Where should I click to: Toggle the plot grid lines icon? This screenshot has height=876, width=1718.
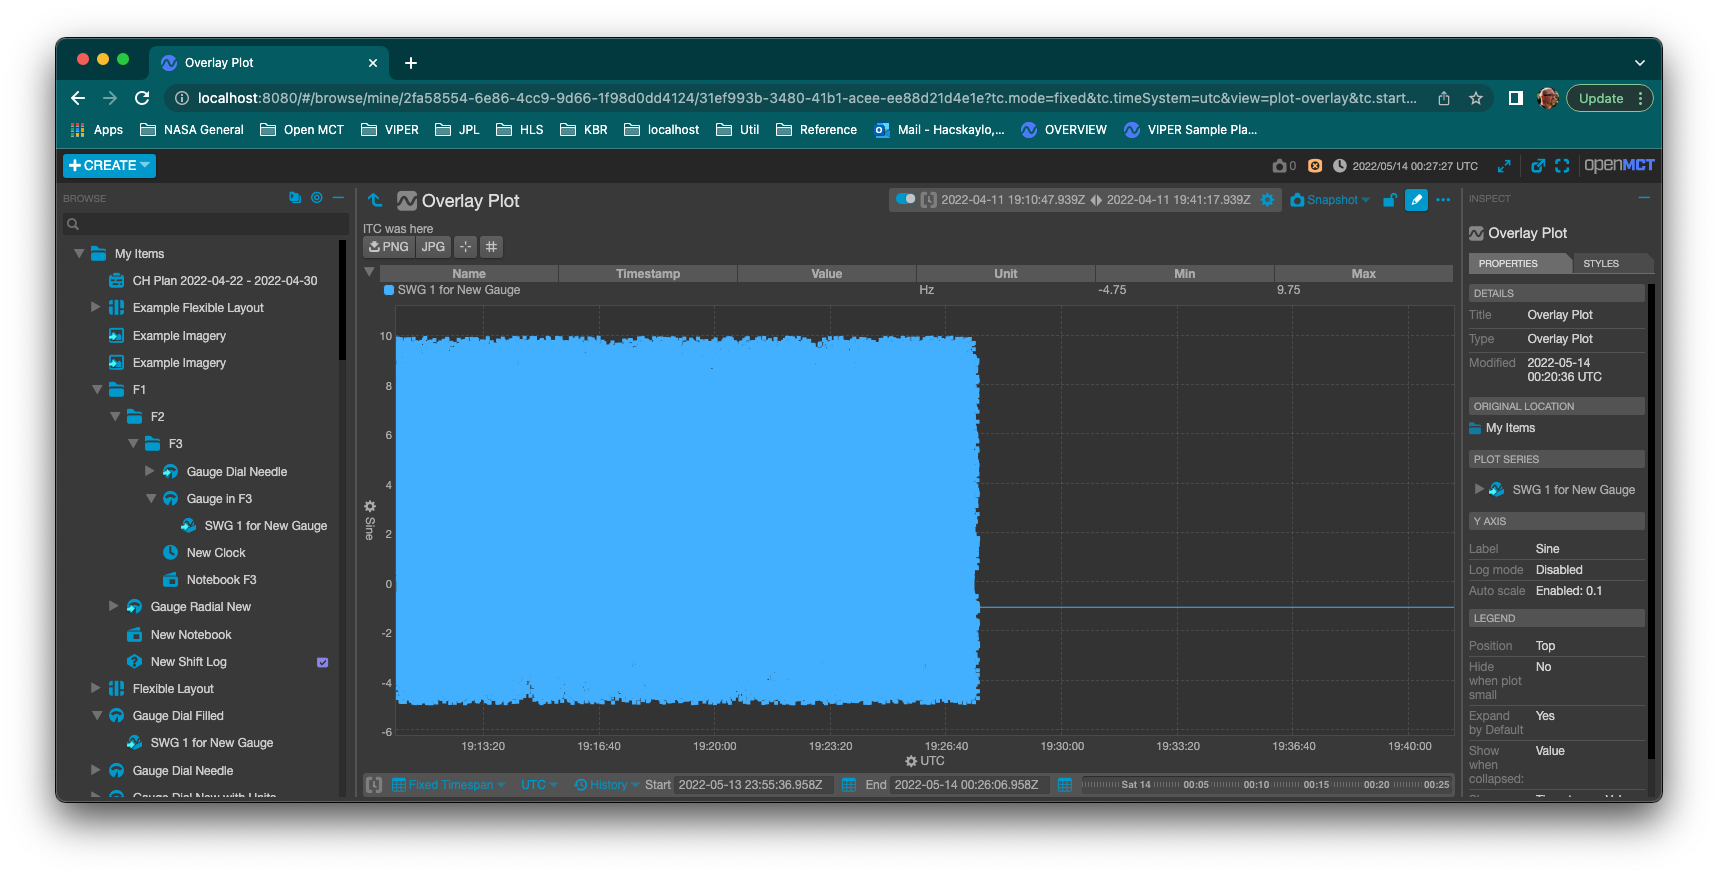(x=491, y=247)
